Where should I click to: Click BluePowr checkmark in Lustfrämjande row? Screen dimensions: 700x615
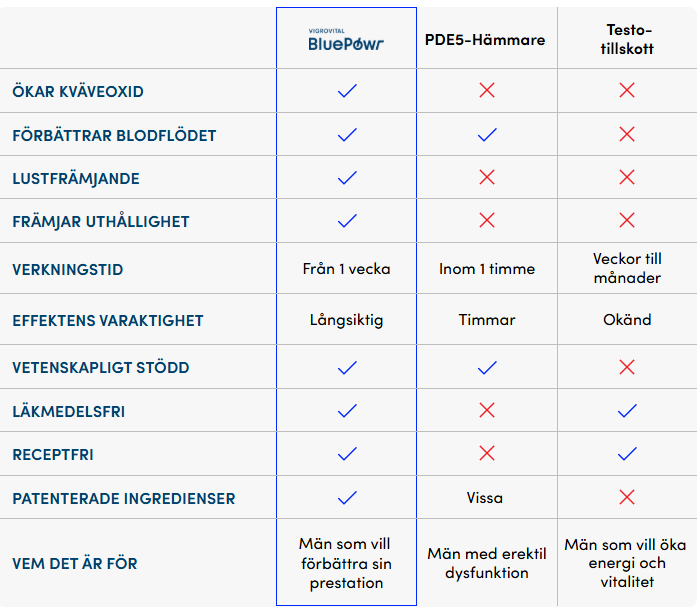pos(347,178)
